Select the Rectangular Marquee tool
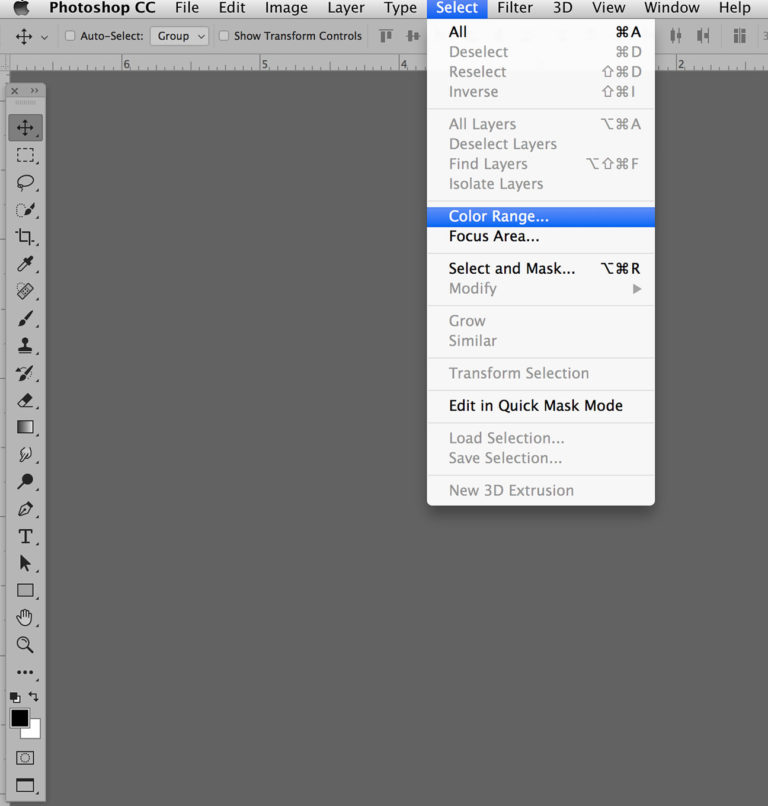This screenshot has height=806, width=768. click(25, 155)
